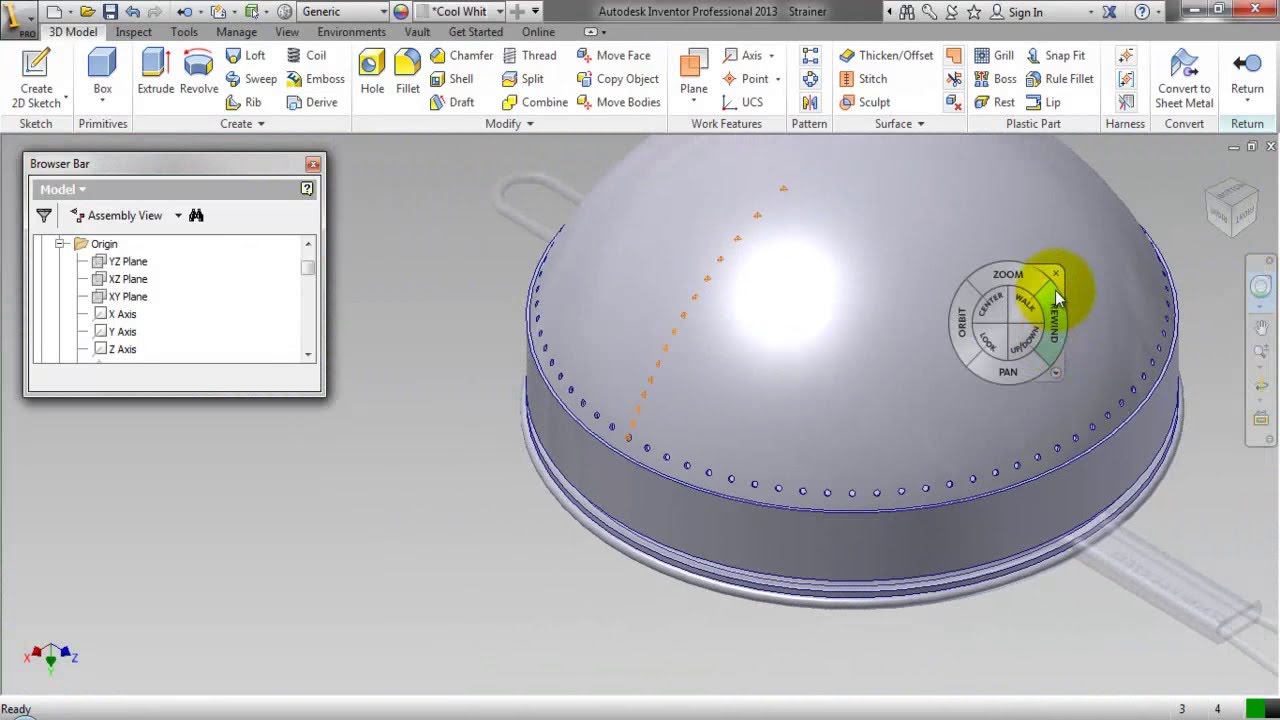Open the browser filter funnel
Screen dimensions: 1280x720
[43, 215]
